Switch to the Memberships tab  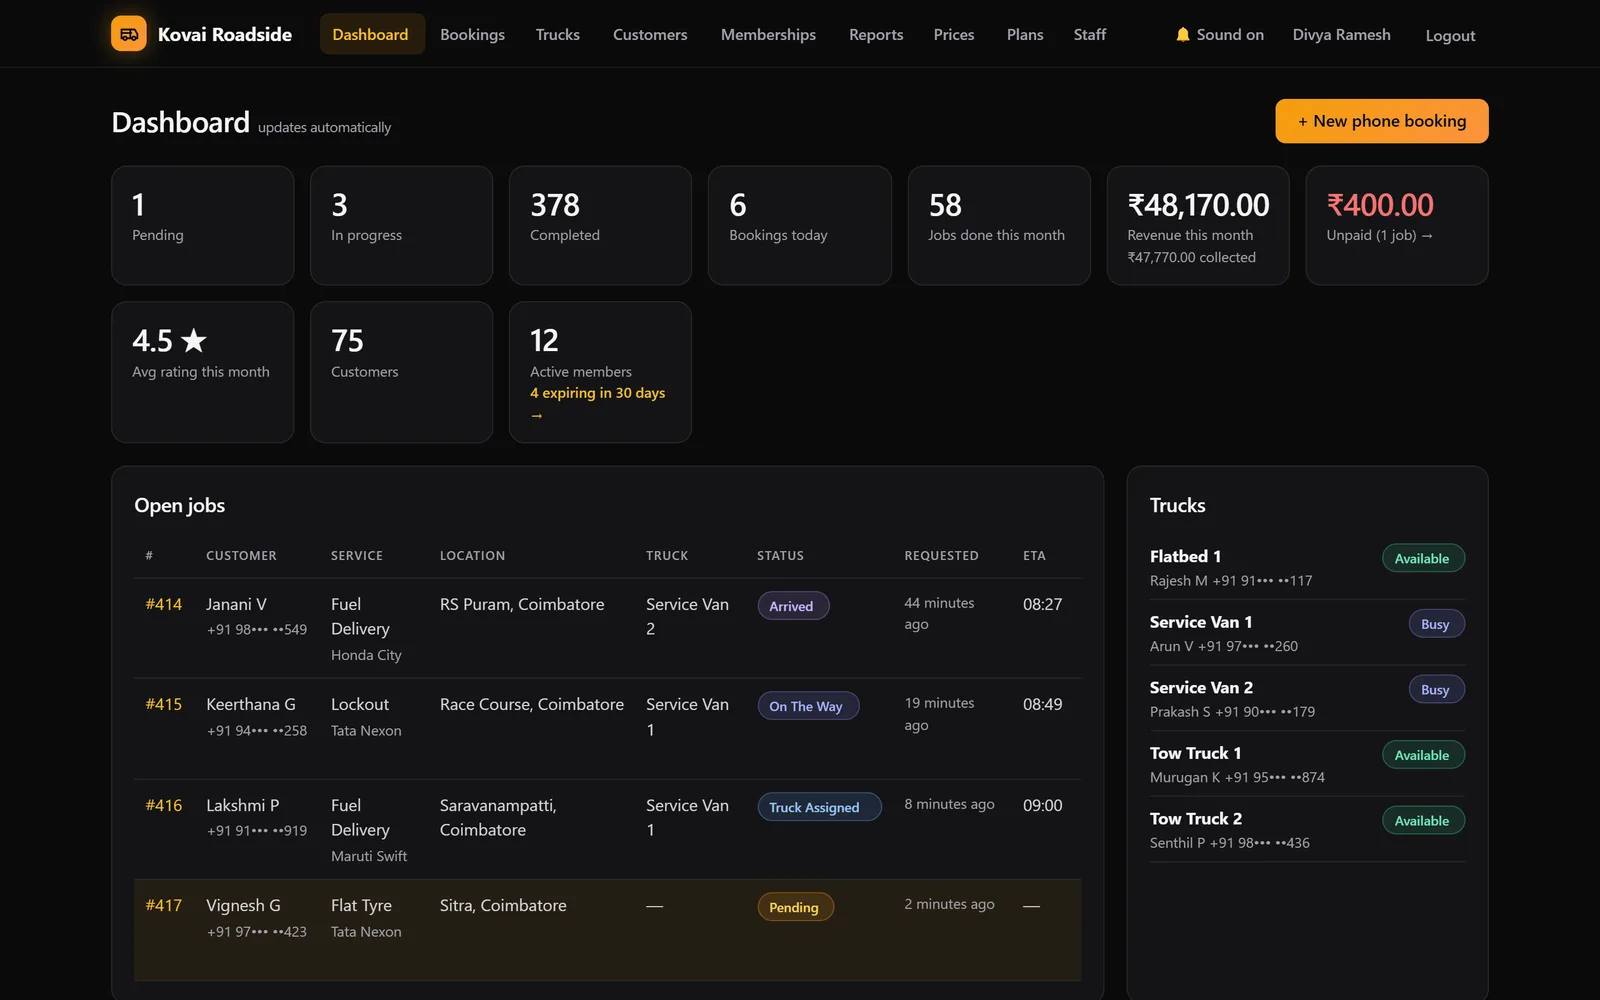(x=768, y=35)
